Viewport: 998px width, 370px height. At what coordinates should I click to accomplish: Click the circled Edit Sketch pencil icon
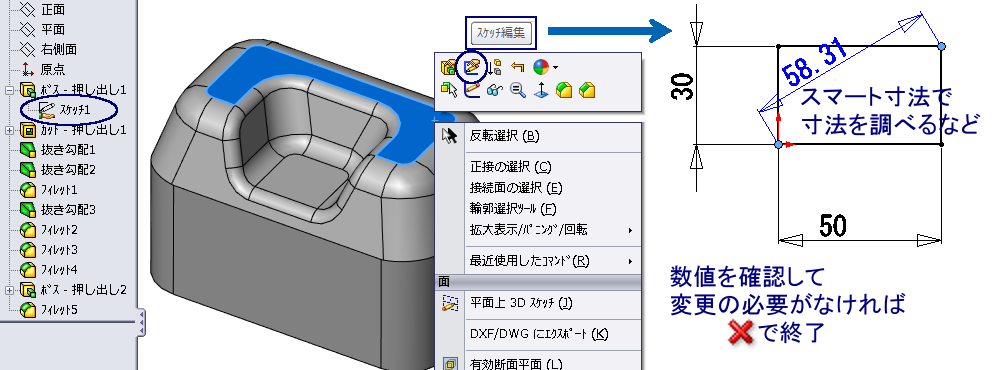[x=472, y=67]
